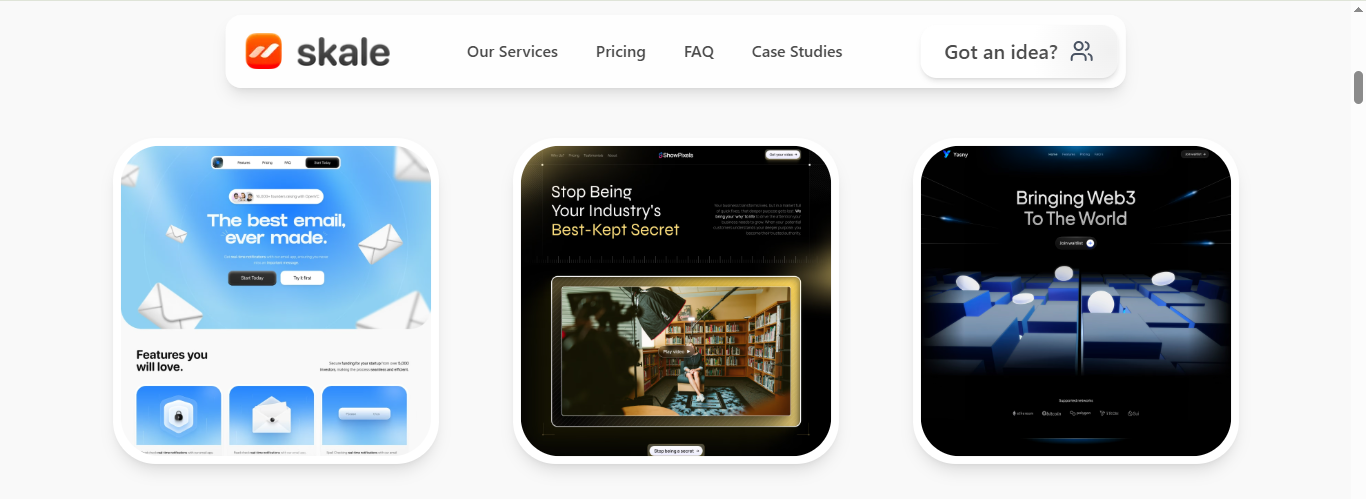Image resolution: width=1366 pixels, height=499 pixels.
Task: Go to the Pricing section
Action: point(621,52)
